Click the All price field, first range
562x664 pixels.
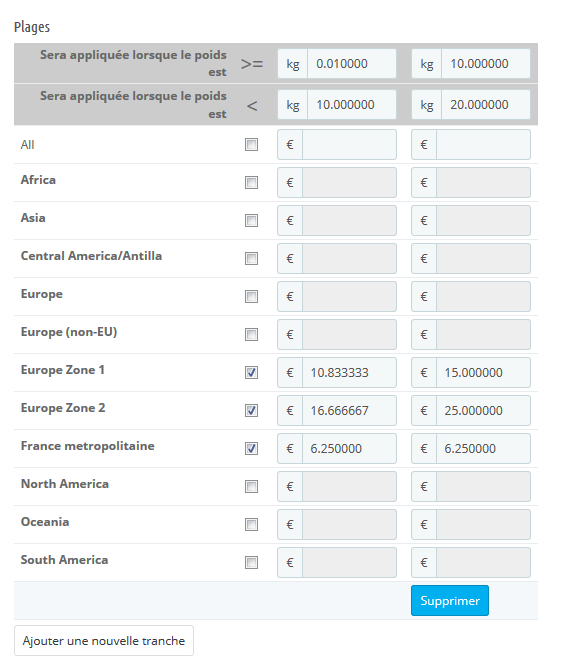(349, 145)
